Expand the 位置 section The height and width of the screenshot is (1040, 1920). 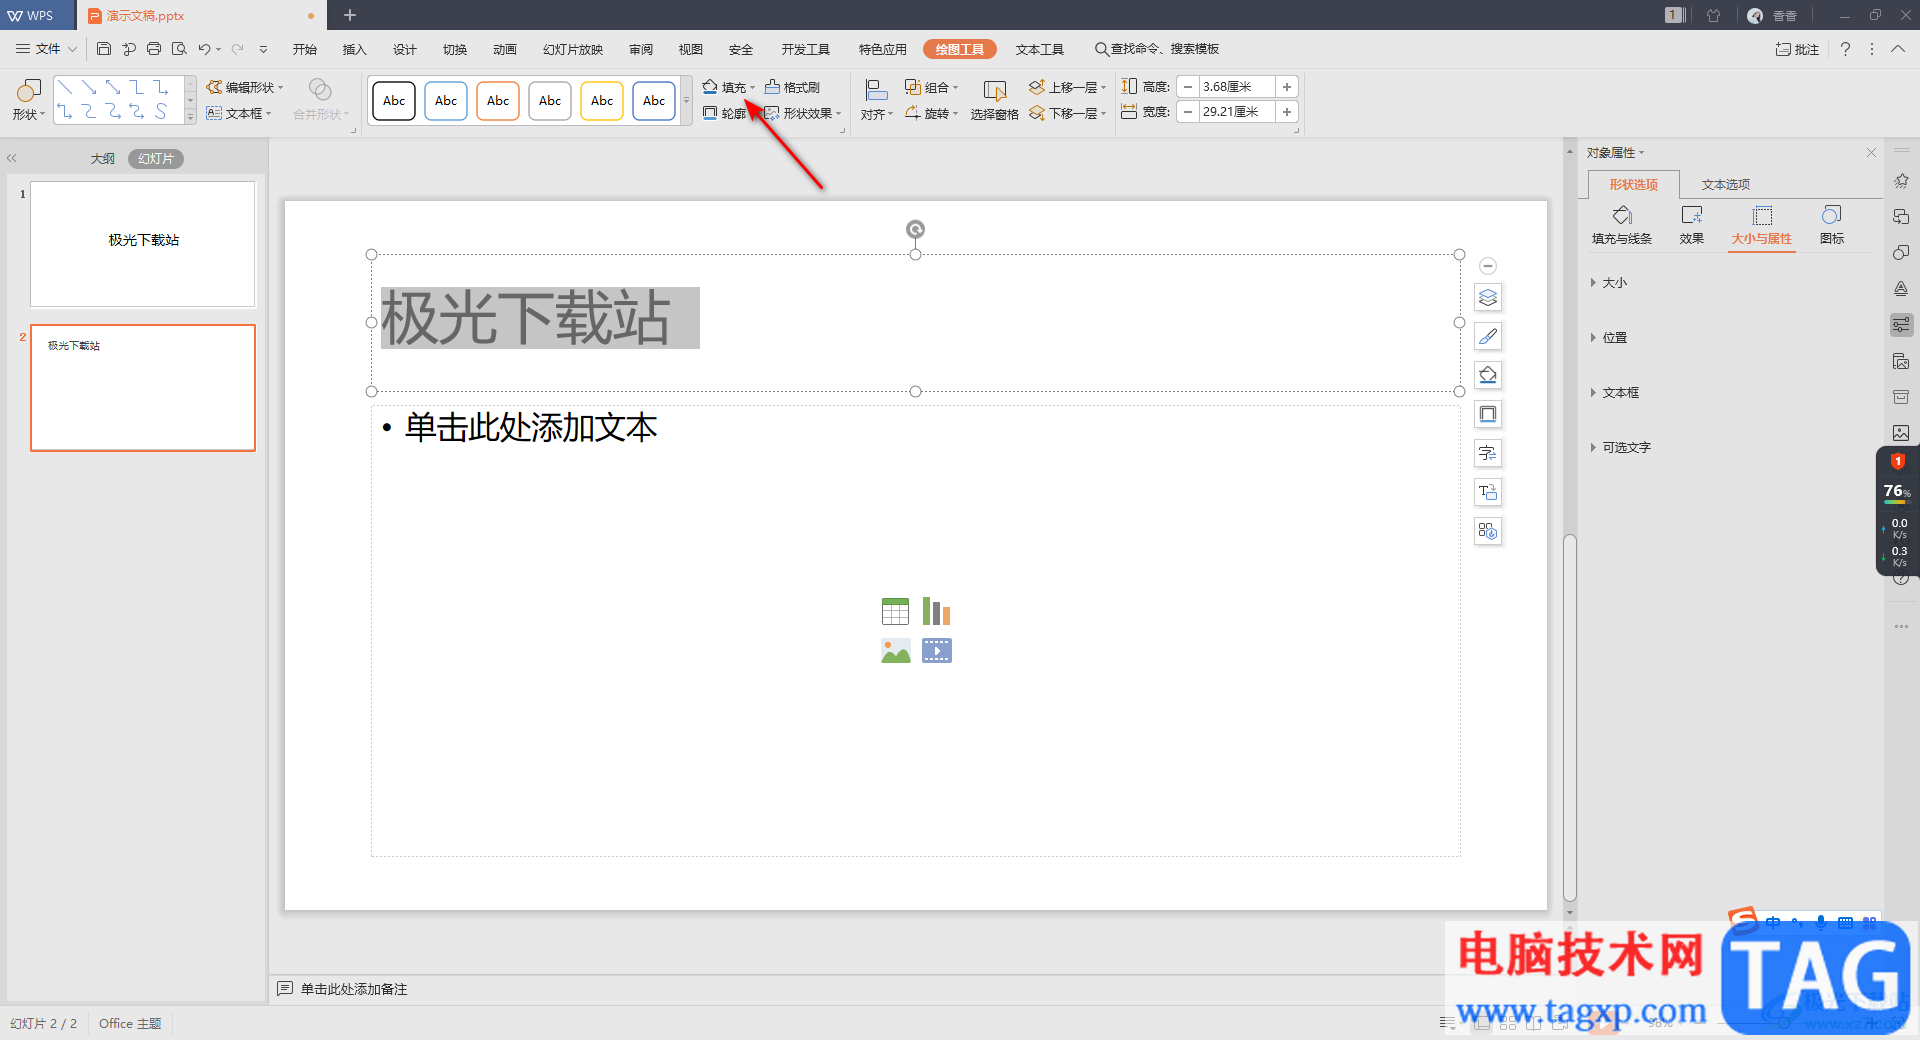1610,338
